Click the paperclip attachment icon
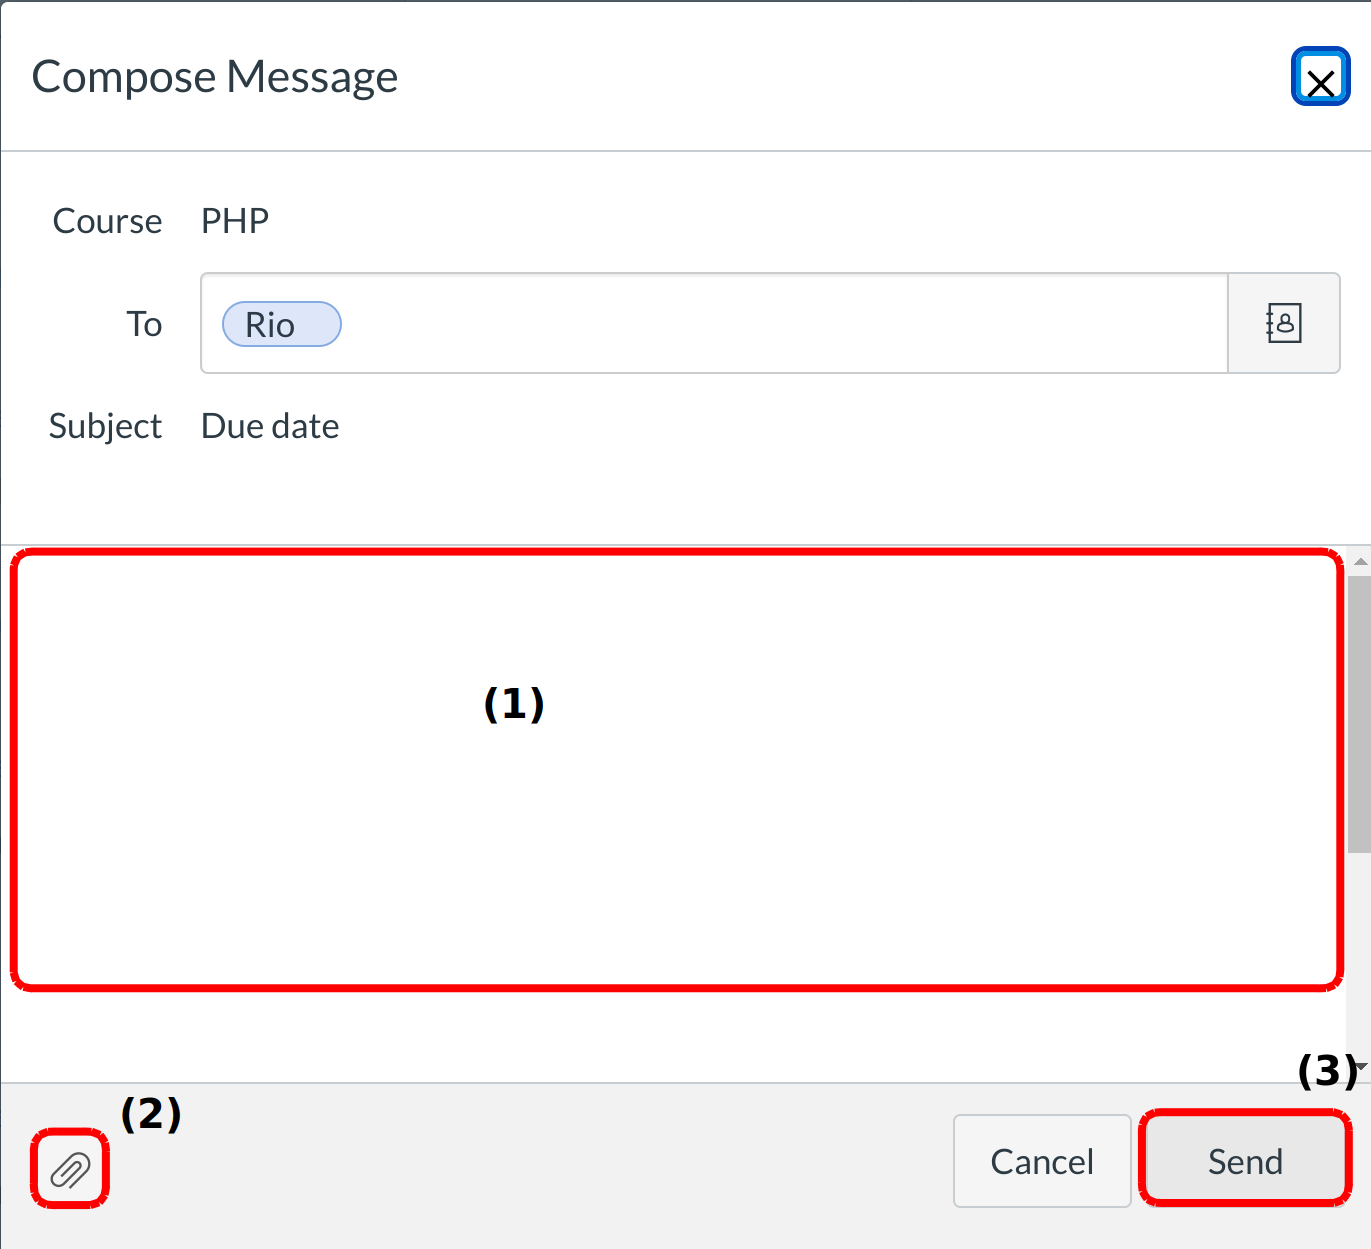This screenshot has height=1249, width=1371. 70,1168
